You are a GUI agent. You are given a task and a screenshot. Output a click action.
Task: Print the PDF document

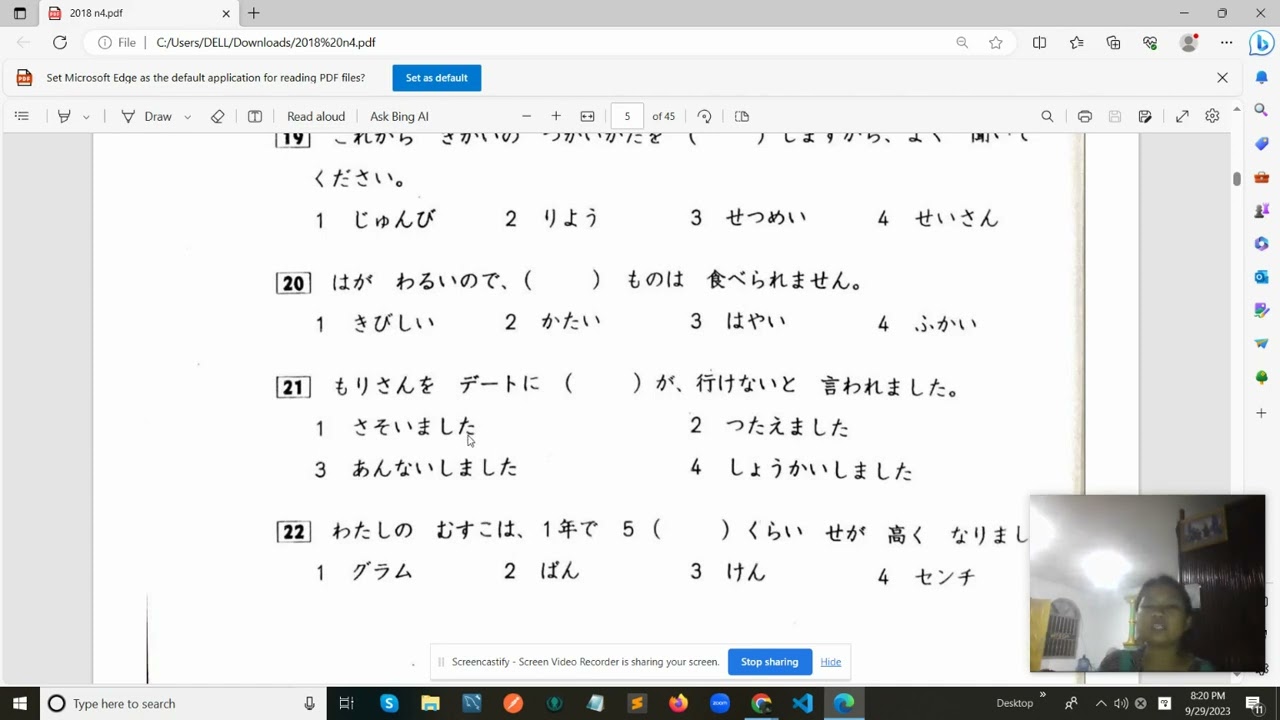pos(1085,116)
